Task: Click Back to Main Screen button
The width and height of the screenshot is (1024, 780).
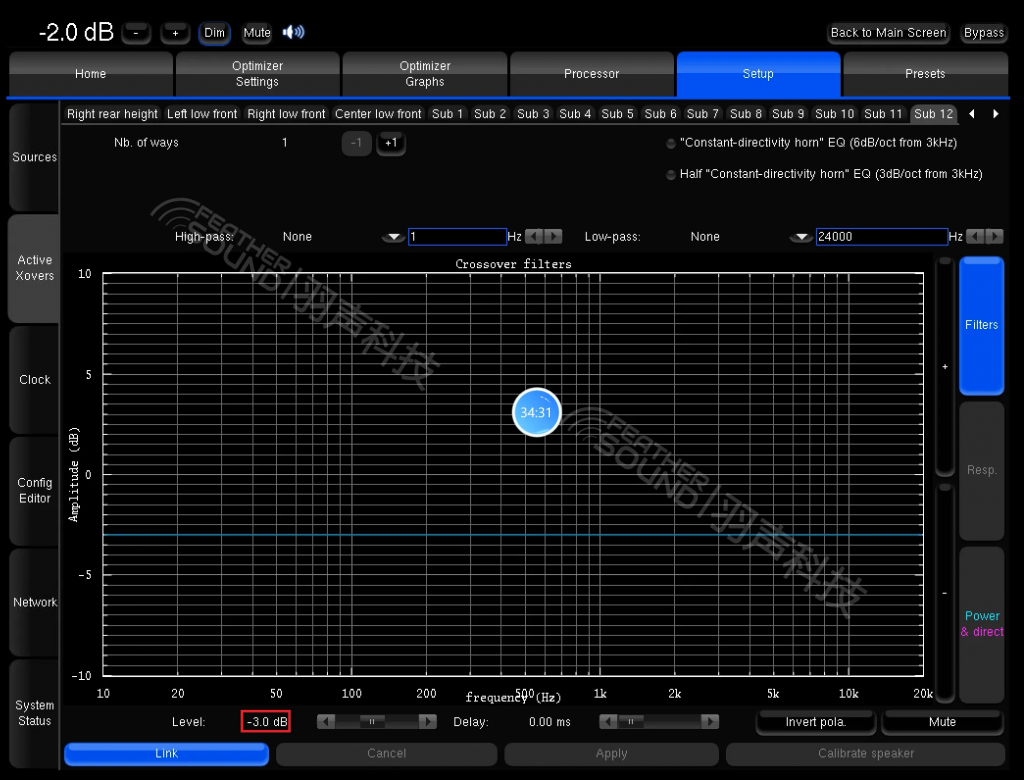Action: (x=888, y=33)
